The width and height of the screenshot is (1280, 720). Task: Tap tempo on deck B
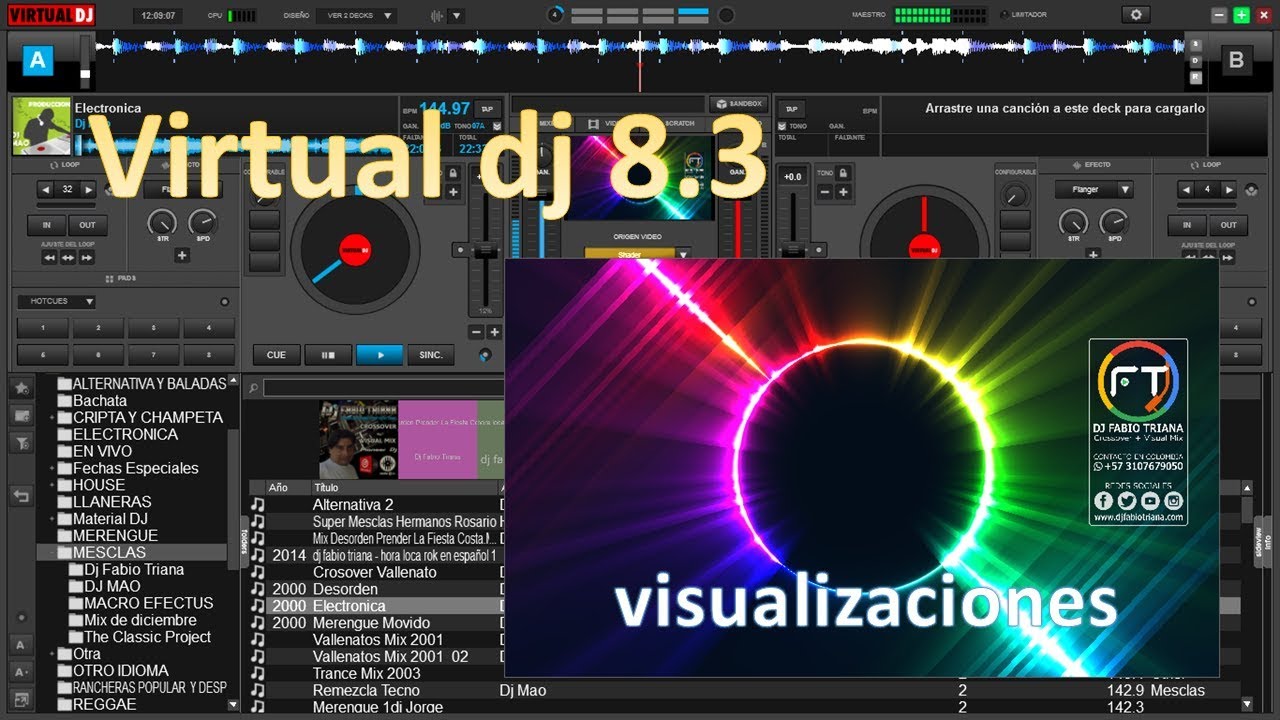coord(792,109)
